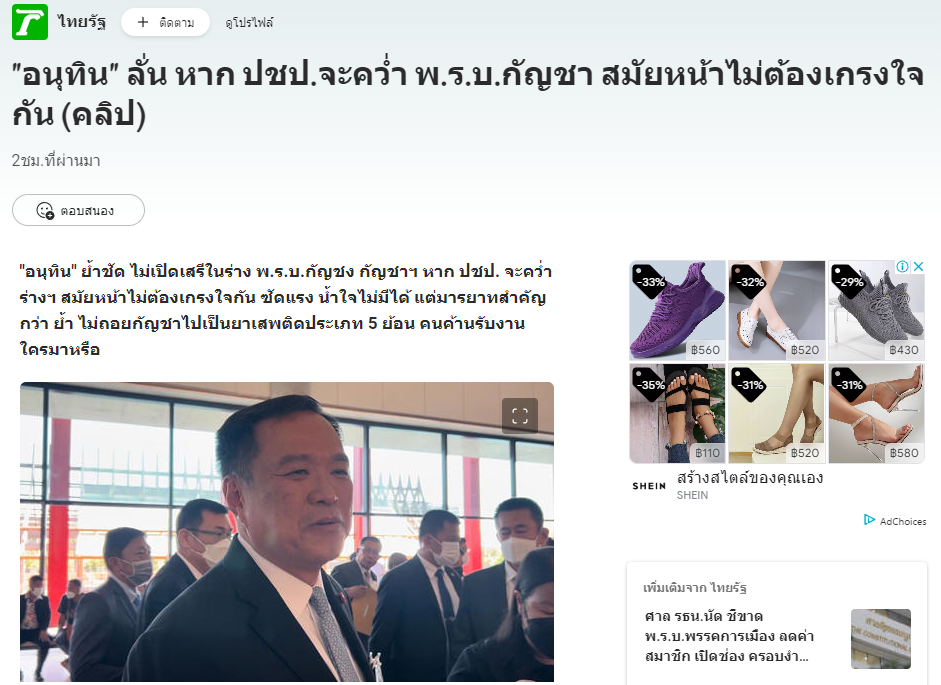Click the main article photo of Anutin
The height and width of the screenshot is (685, 941).
pos(287,531)
